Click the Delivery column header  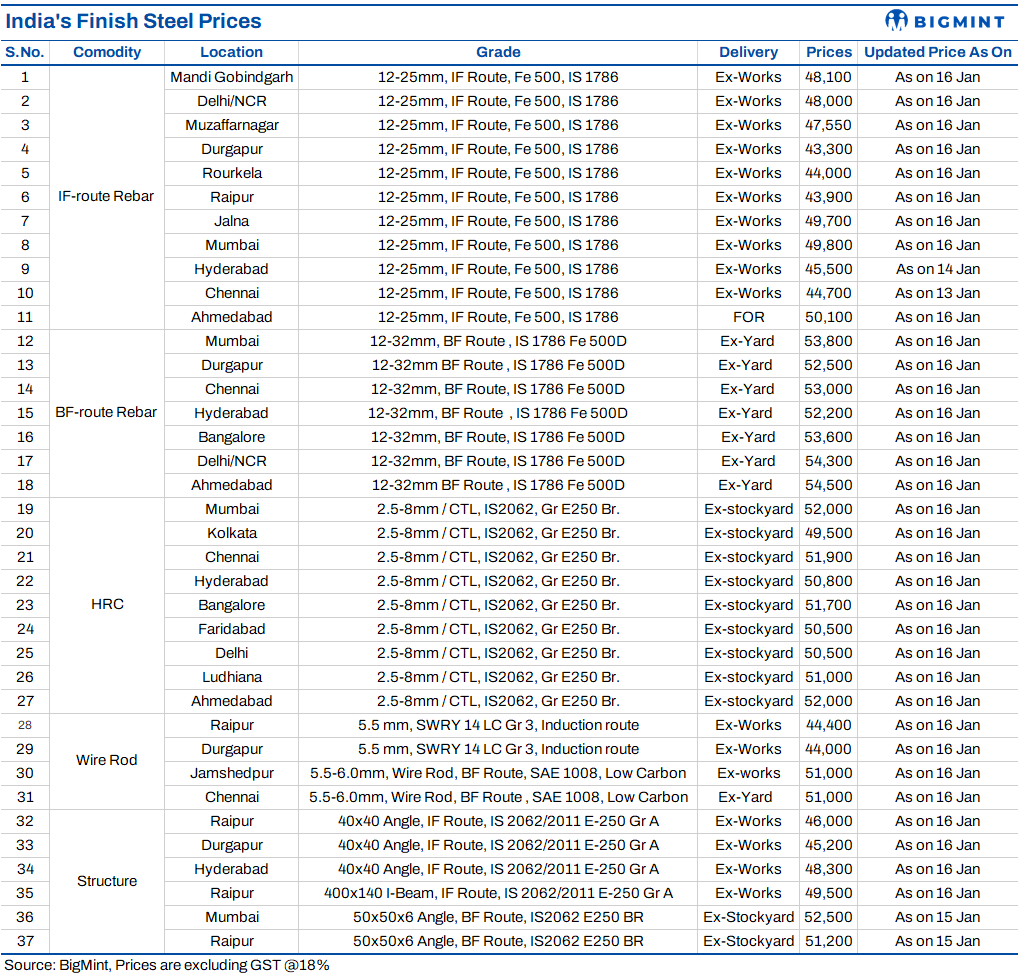pos(748,52)
